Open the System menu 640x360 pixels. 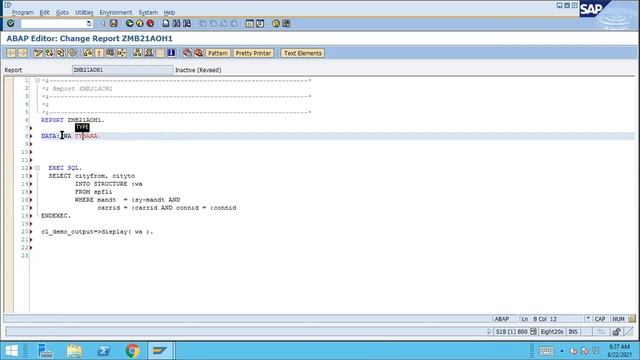(148, 13)
